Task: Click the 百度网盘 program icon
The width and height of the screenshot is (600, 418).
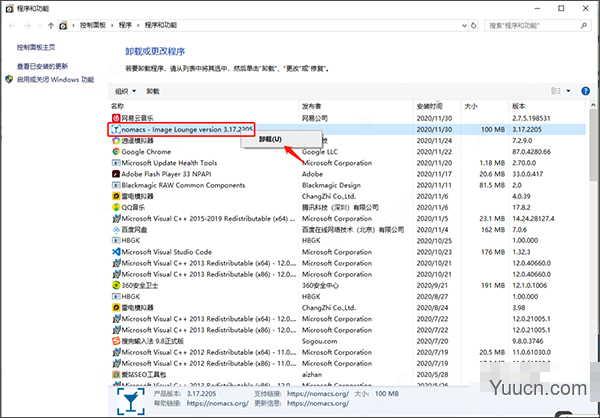Action: pos(116,230)
